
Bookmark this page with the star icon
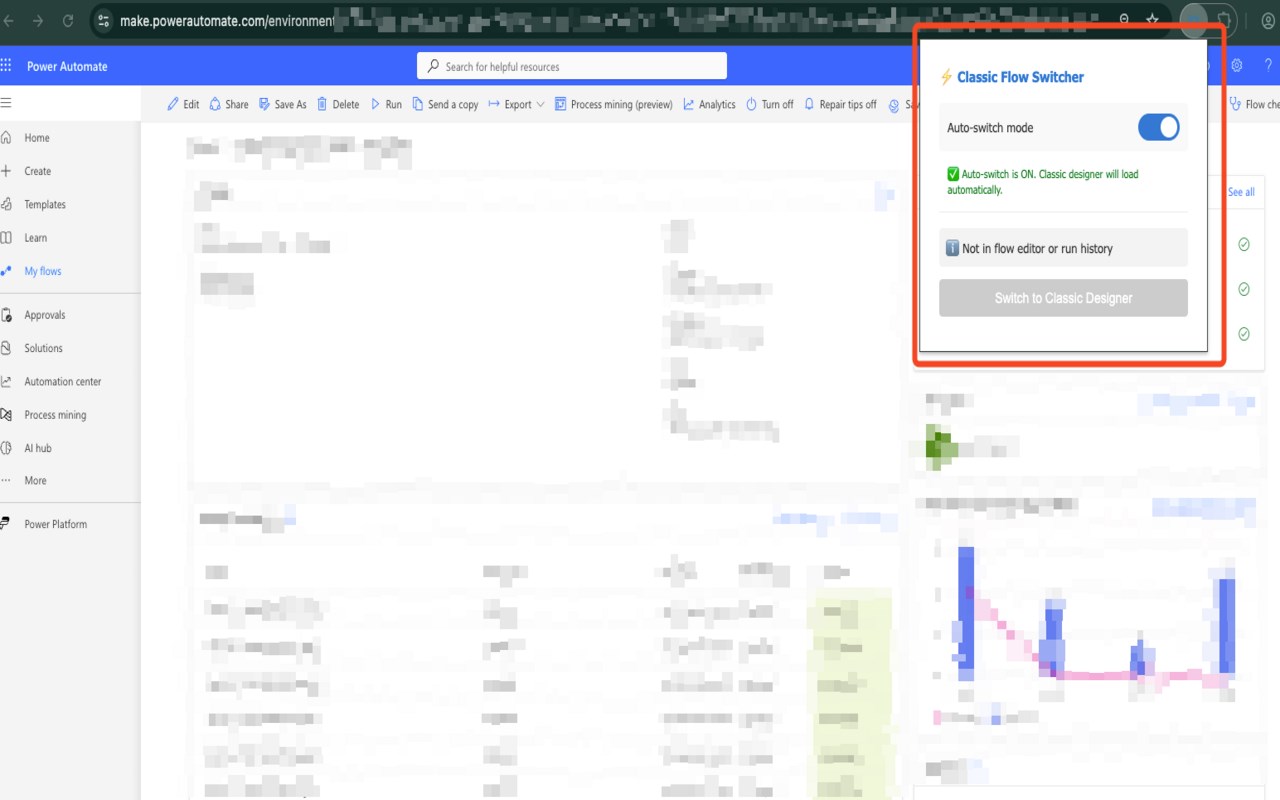click(1152, 20)
